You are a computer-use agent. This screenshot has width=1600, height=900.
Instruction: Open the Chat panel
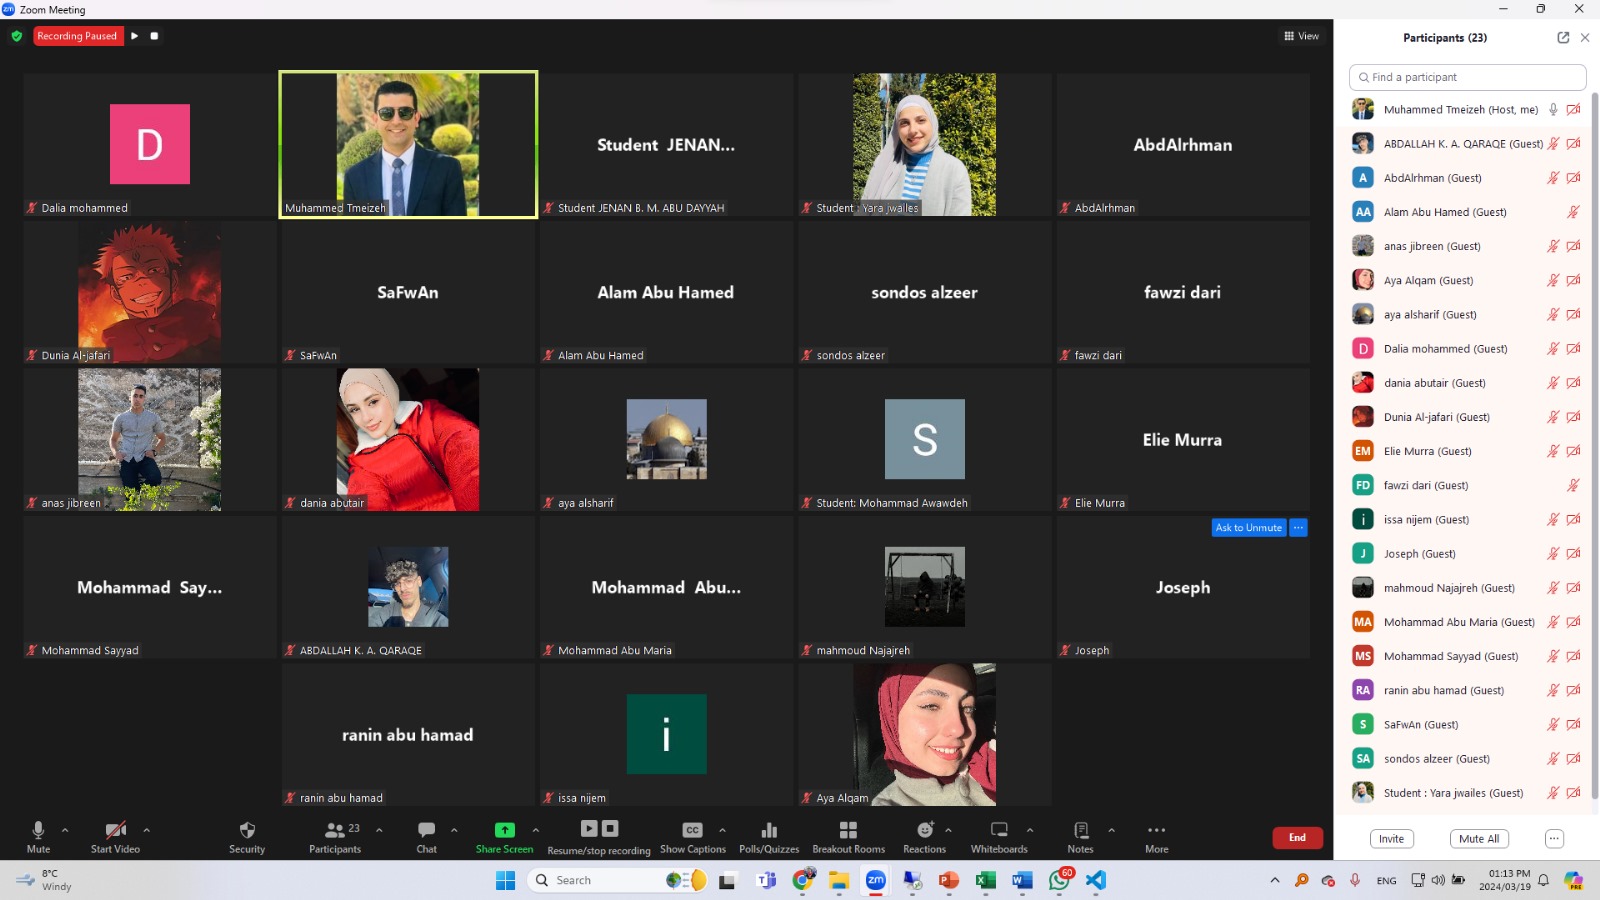[x=426, y=830]
